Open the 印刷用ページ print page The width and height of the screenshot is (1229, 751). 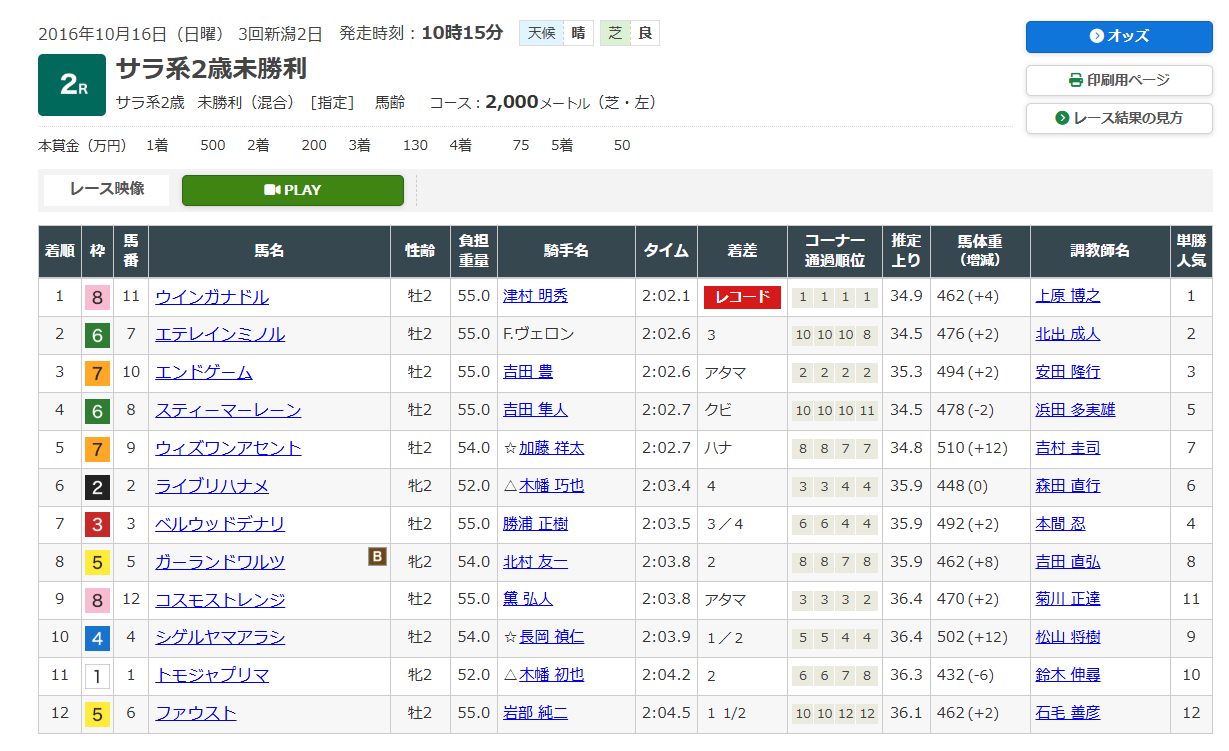point(1119,80)
